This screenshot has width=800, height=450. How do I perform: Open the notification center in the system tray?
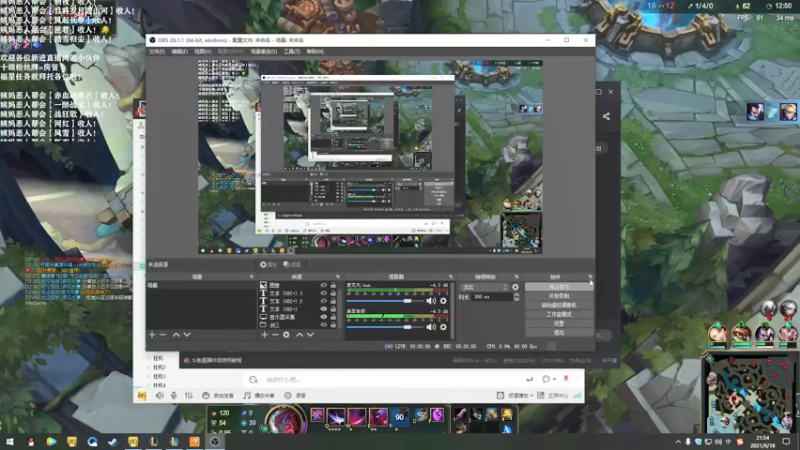click(x=786, y=442)
